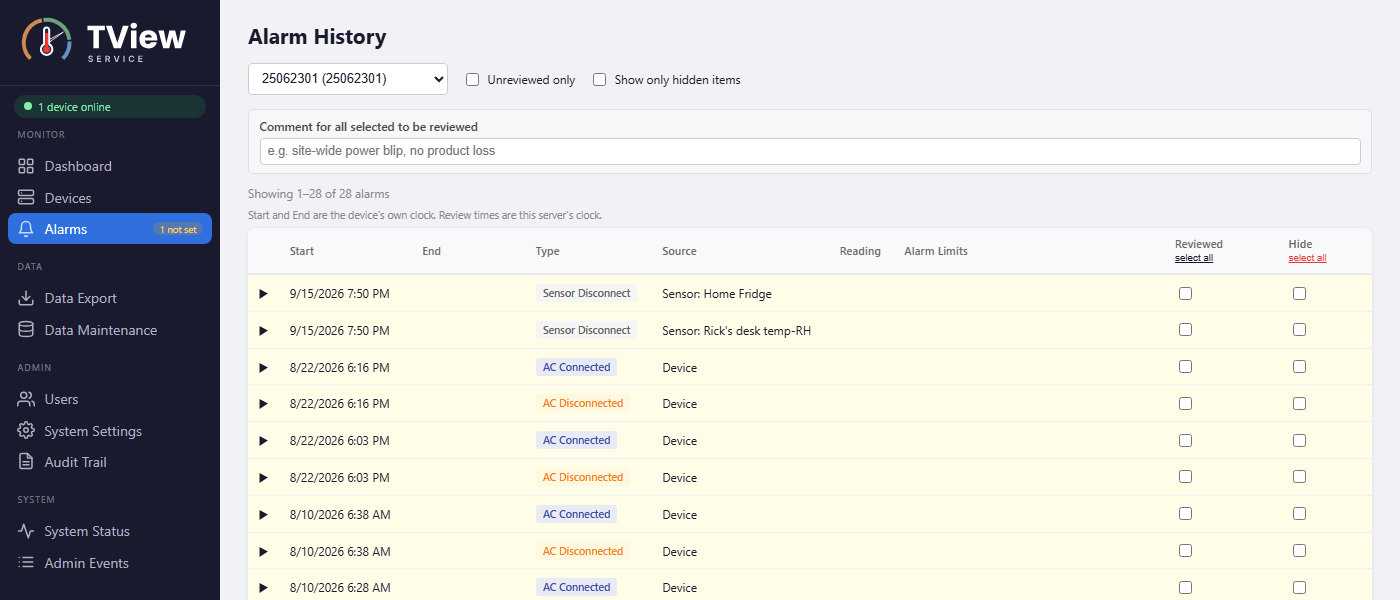Viewport: 1400px width, 600px height.
Task: Expand the 8/10 6:38 AM AC Connected row
Action: [264, 514]
